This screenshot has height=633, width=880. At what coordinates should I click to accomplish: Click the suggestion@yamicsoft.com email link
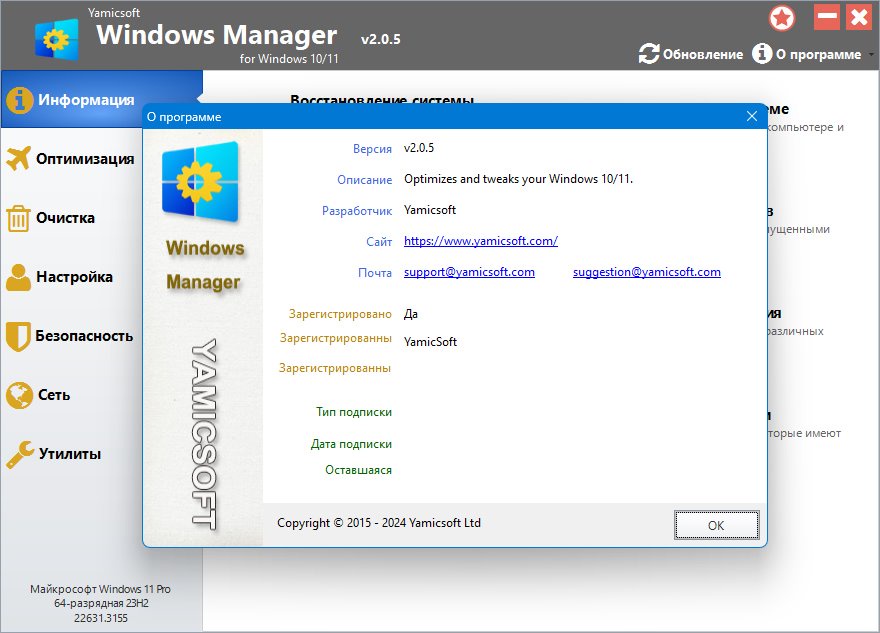pos(647,272)
